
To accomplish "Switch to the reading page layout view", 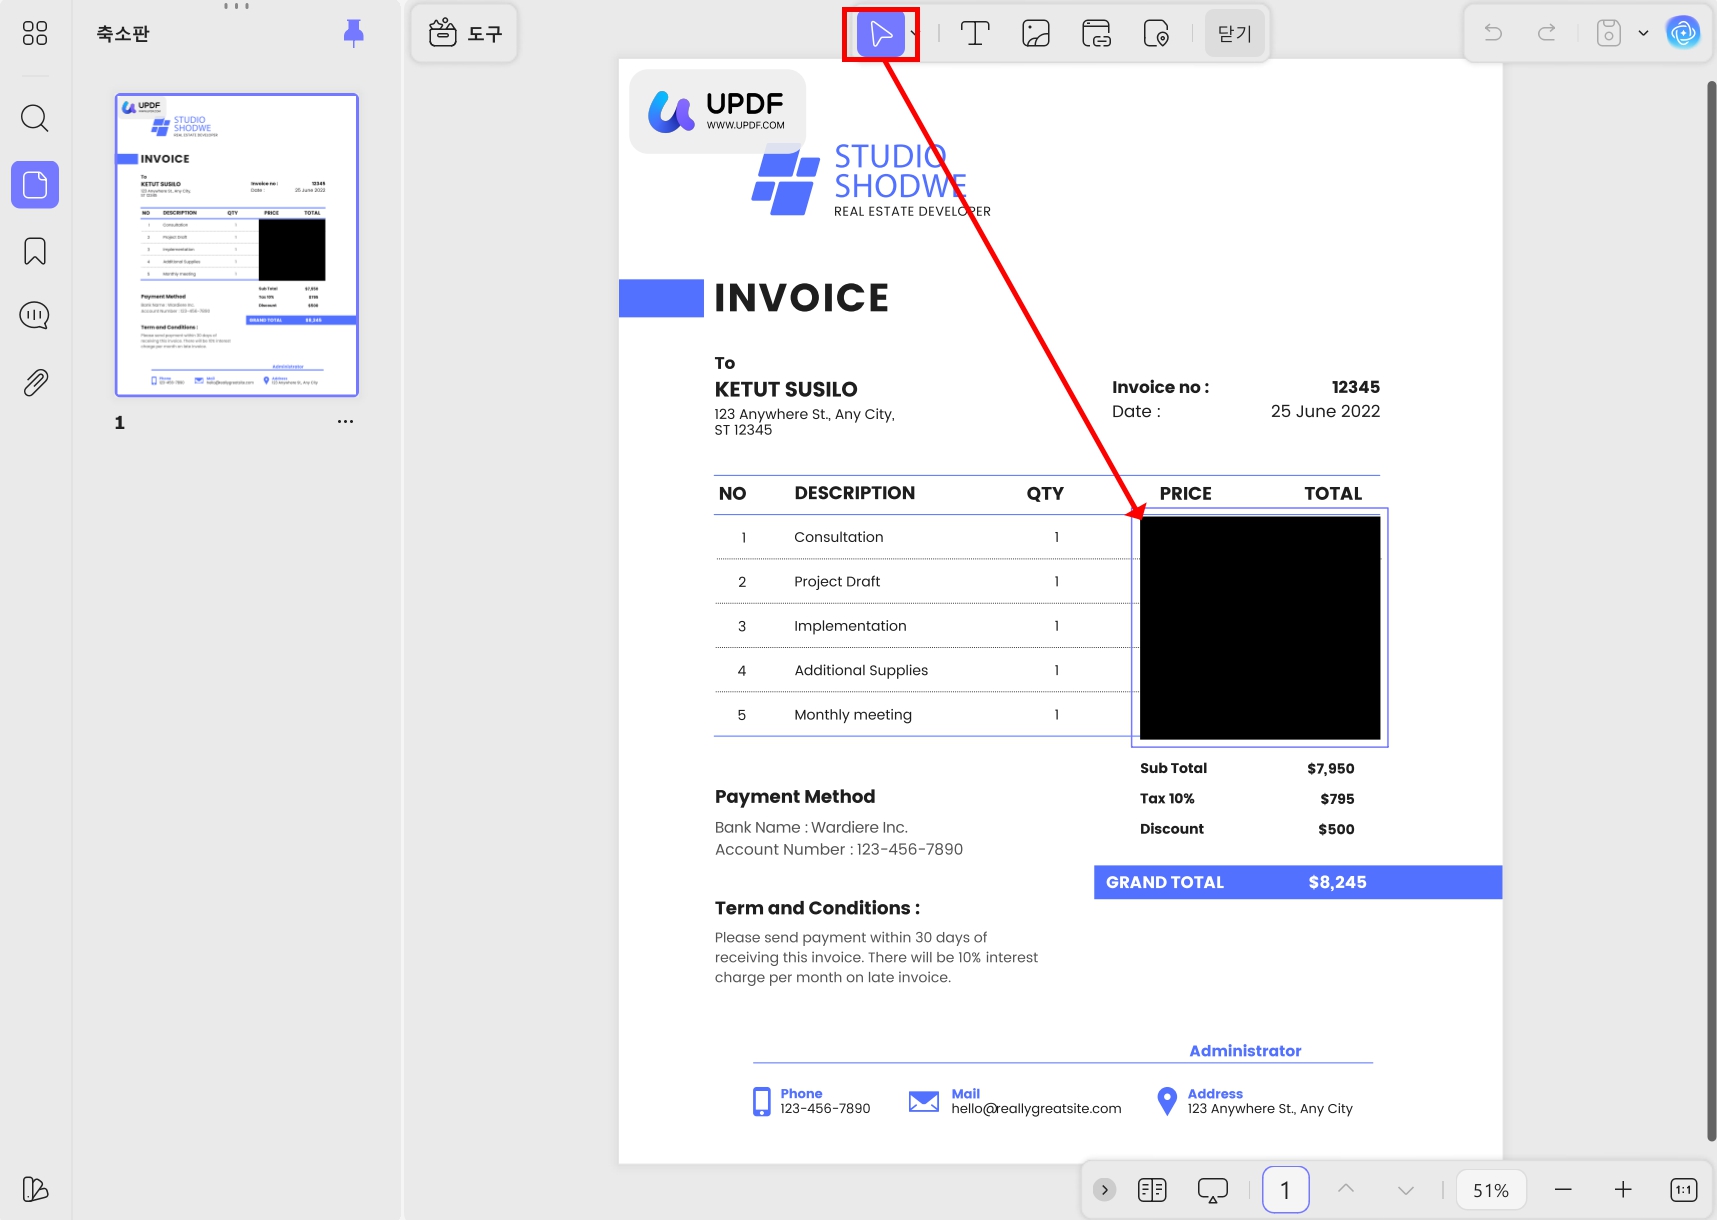I will tap(1152, 1190).
